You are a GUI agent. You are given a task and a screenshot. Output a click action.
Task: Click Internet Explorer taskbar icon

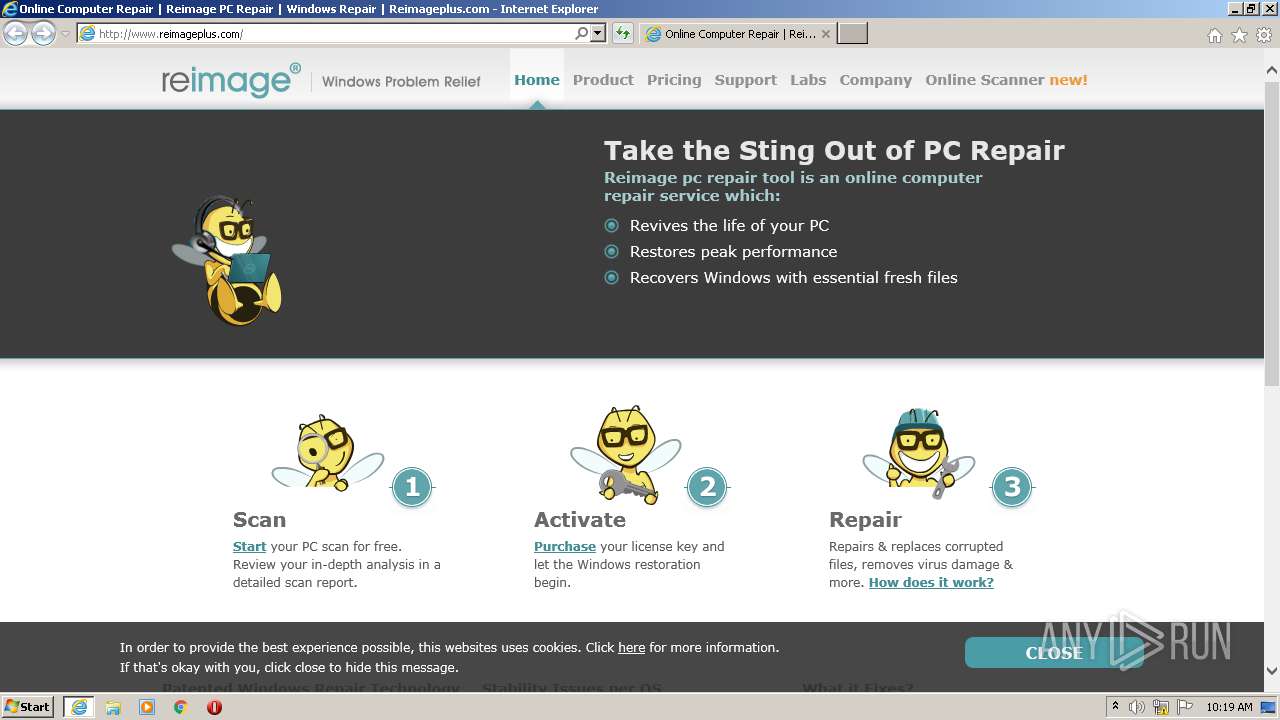pyautogui.click(x=78, y=707)
